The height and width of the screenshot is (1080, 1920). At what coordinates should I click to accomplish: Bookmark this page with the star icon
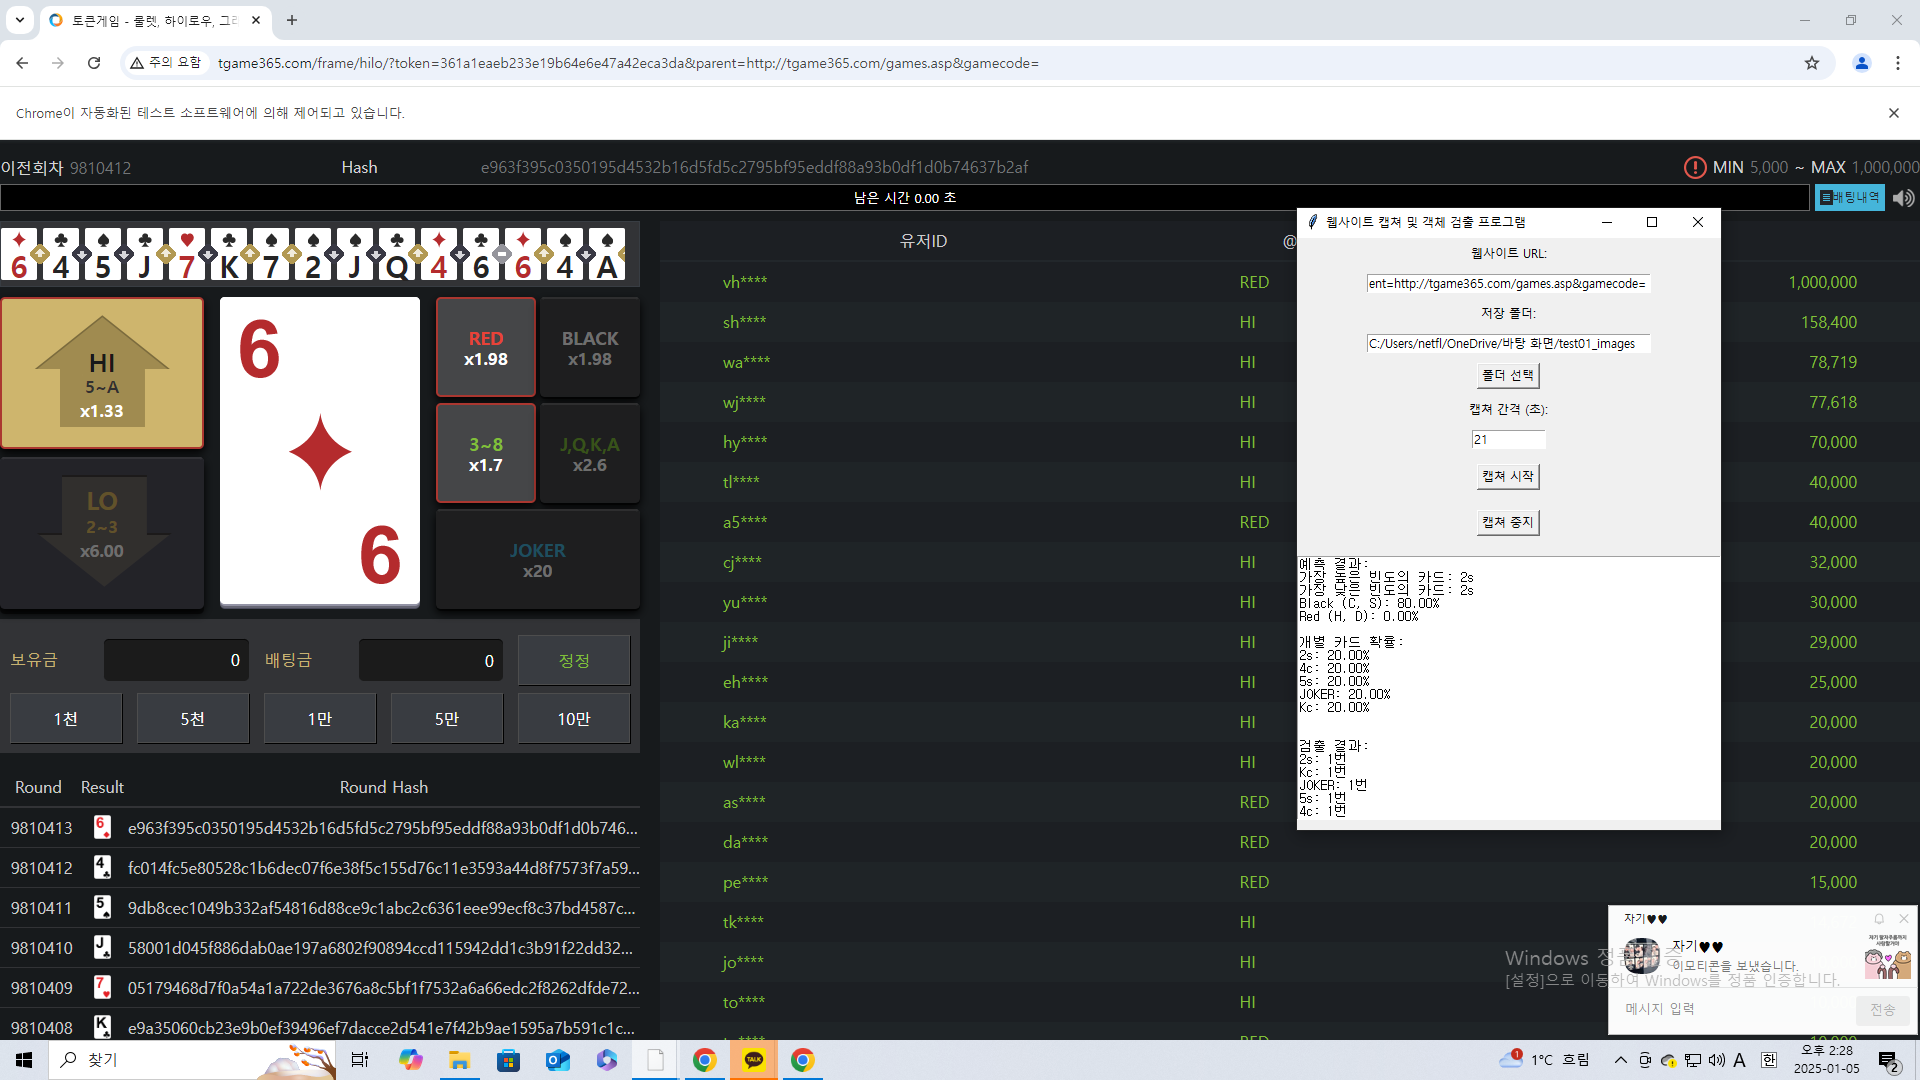[x=1812, y=63]
